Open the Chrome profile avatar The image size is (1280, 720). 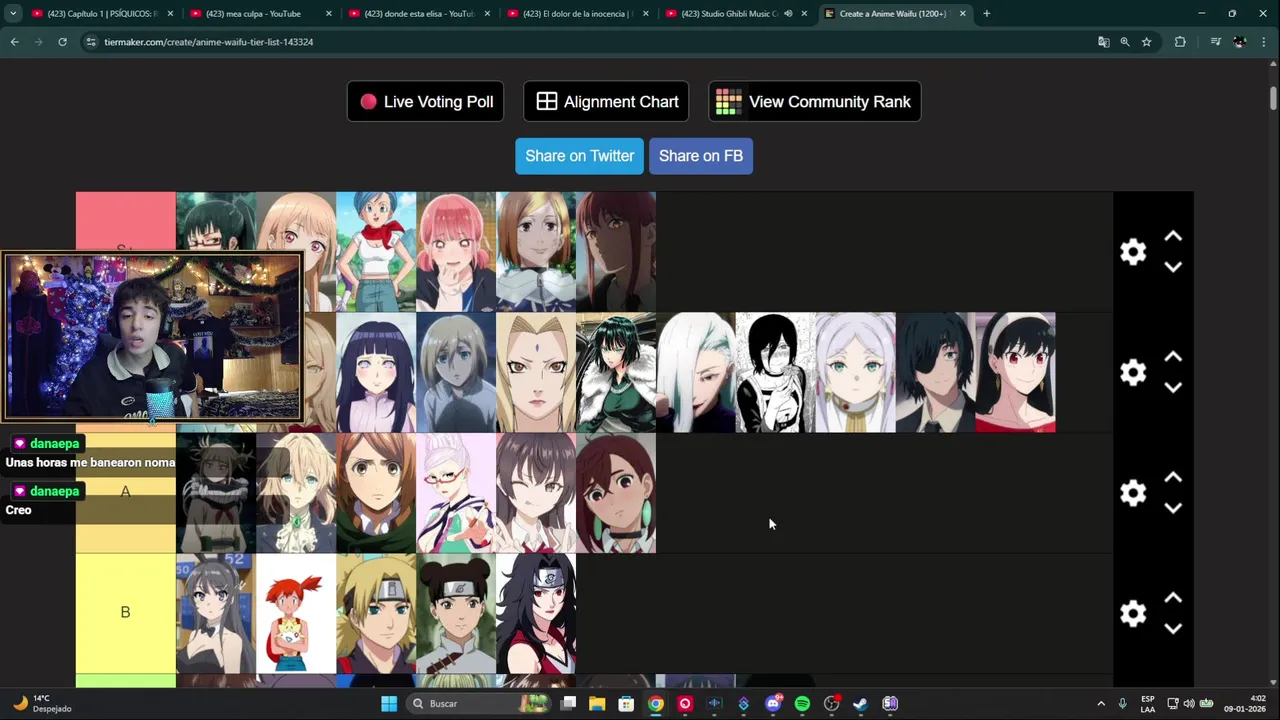click(x=1240, y=42)
